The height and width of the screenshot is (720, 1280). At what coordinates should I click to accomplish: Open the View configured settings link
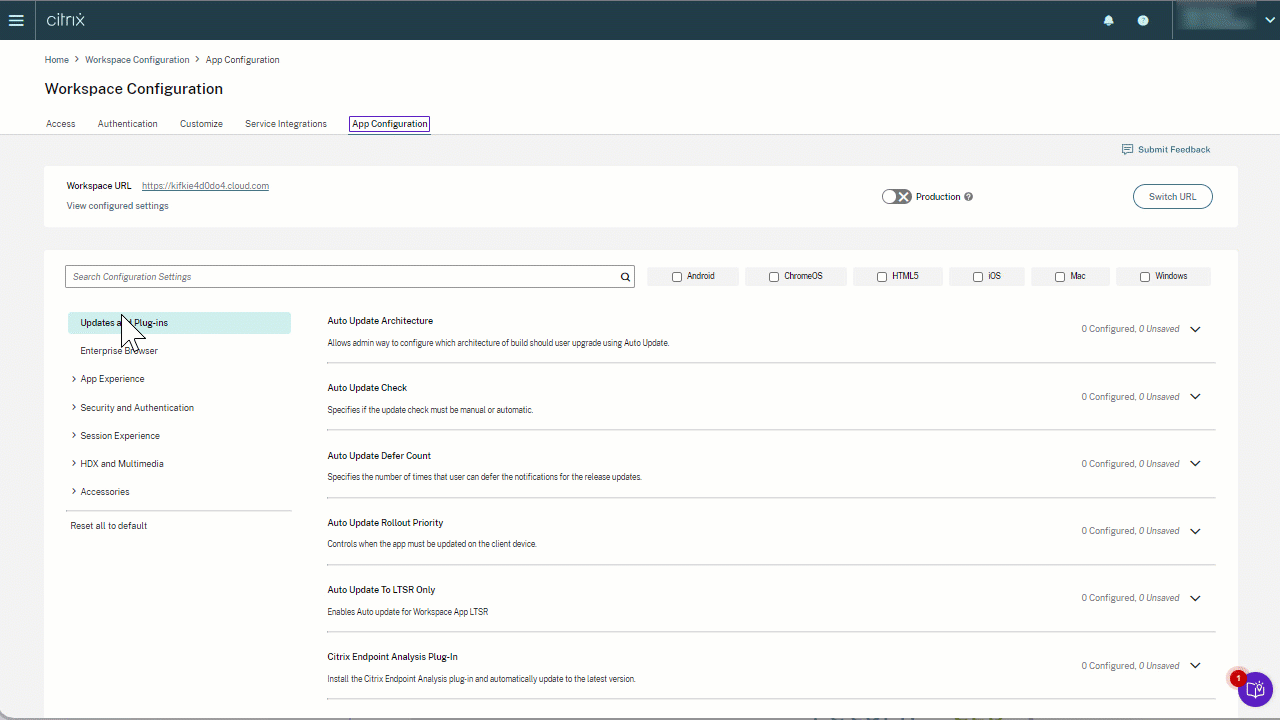117,206
